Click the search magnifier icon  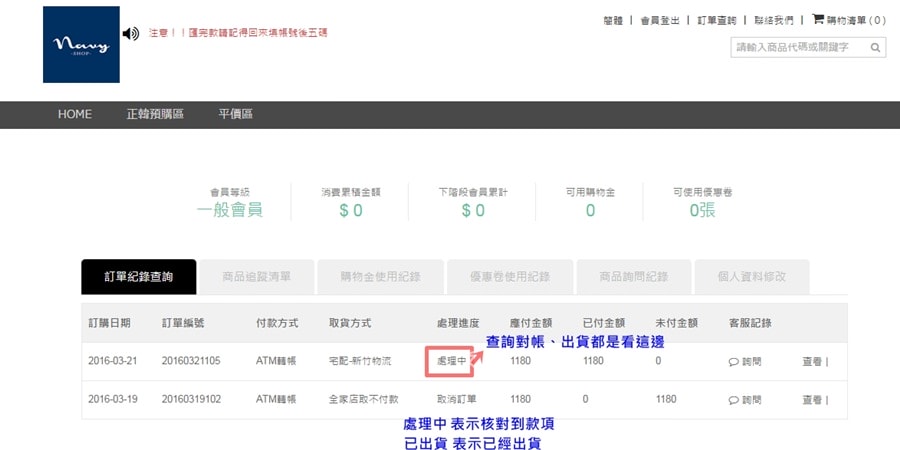pyautogui.click(x=876, y=47)
